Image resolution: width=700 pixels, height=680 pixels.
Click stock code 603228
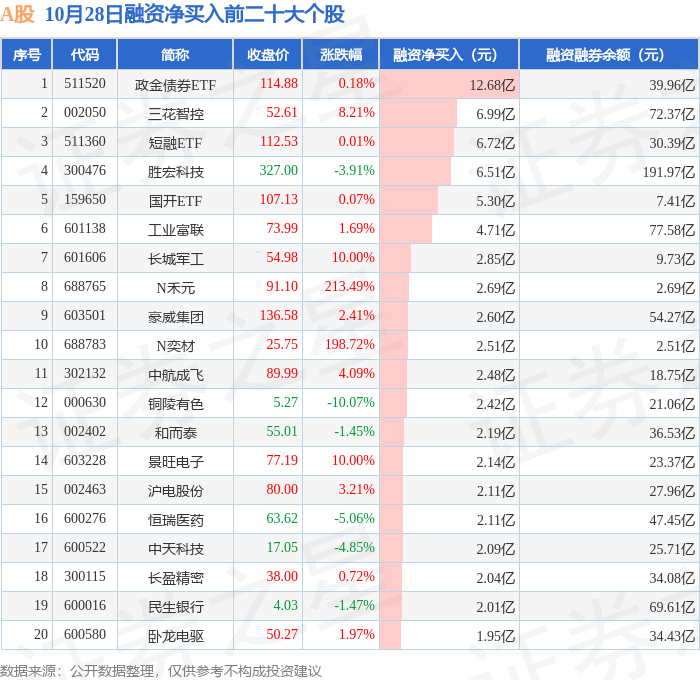tap(85, 461)
